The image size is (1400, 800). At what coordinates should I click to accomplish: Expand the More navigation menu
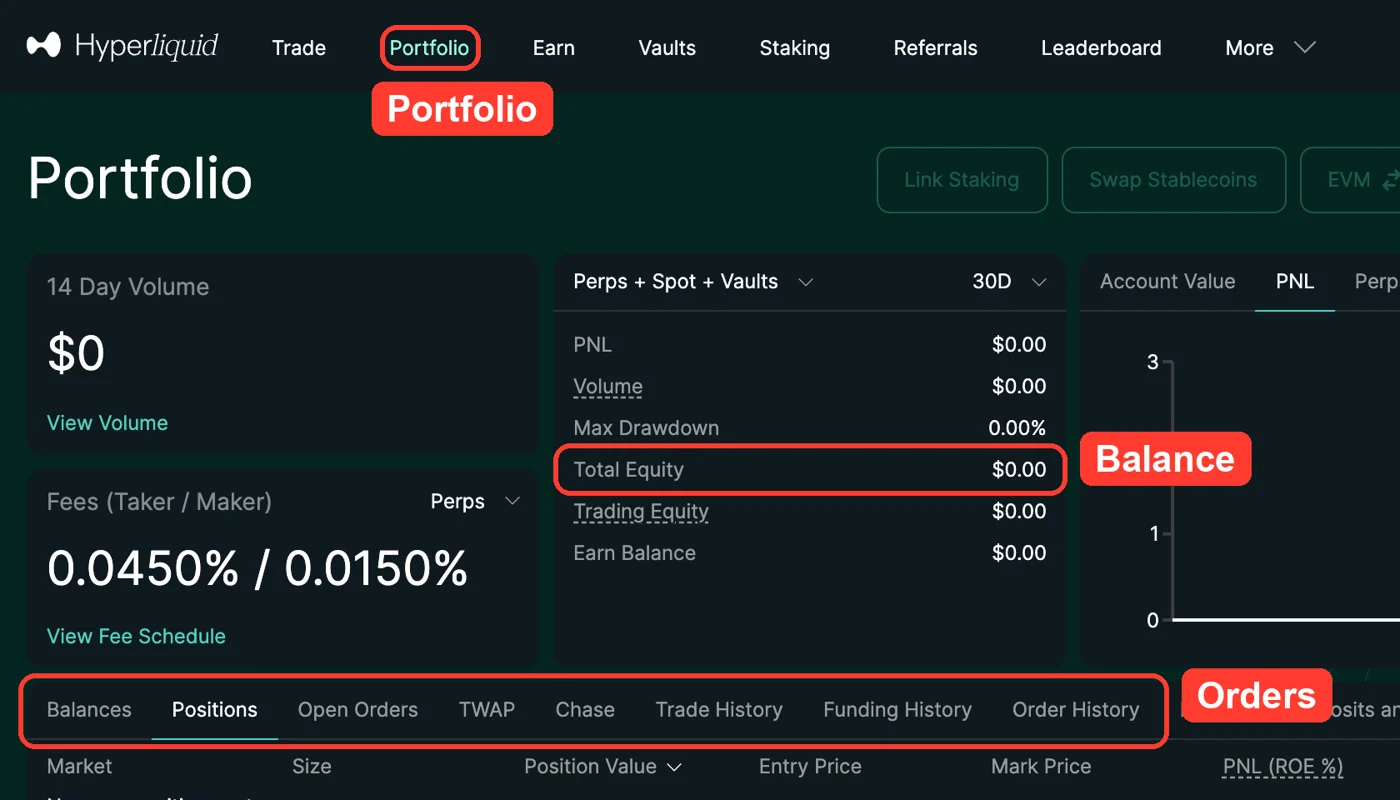pos(1270,48)
